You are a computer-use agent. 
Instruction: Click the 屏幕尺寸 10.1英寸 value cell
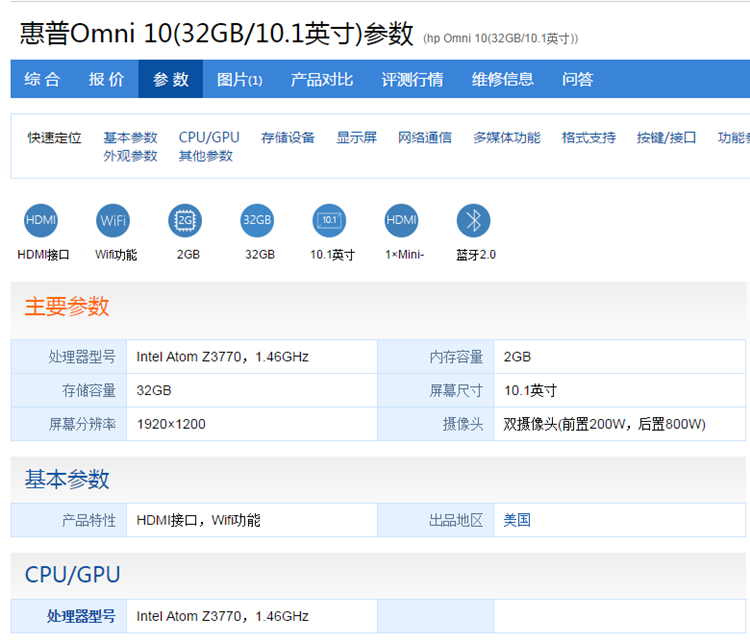click(x=619, y=390)
